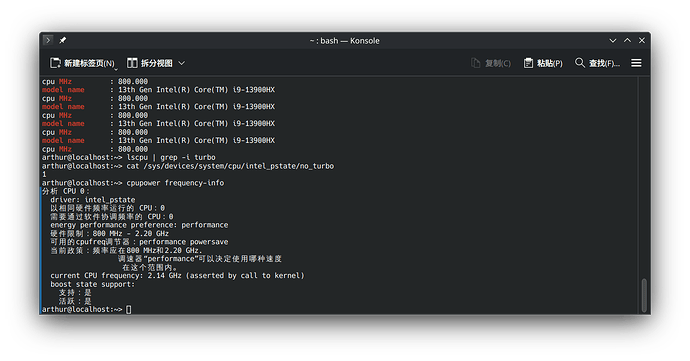Screen dimensions: 690x361
Task: Click the Konsole terminal menu icon in title bar
Action: pyautogui.click(x=48, y=41)
